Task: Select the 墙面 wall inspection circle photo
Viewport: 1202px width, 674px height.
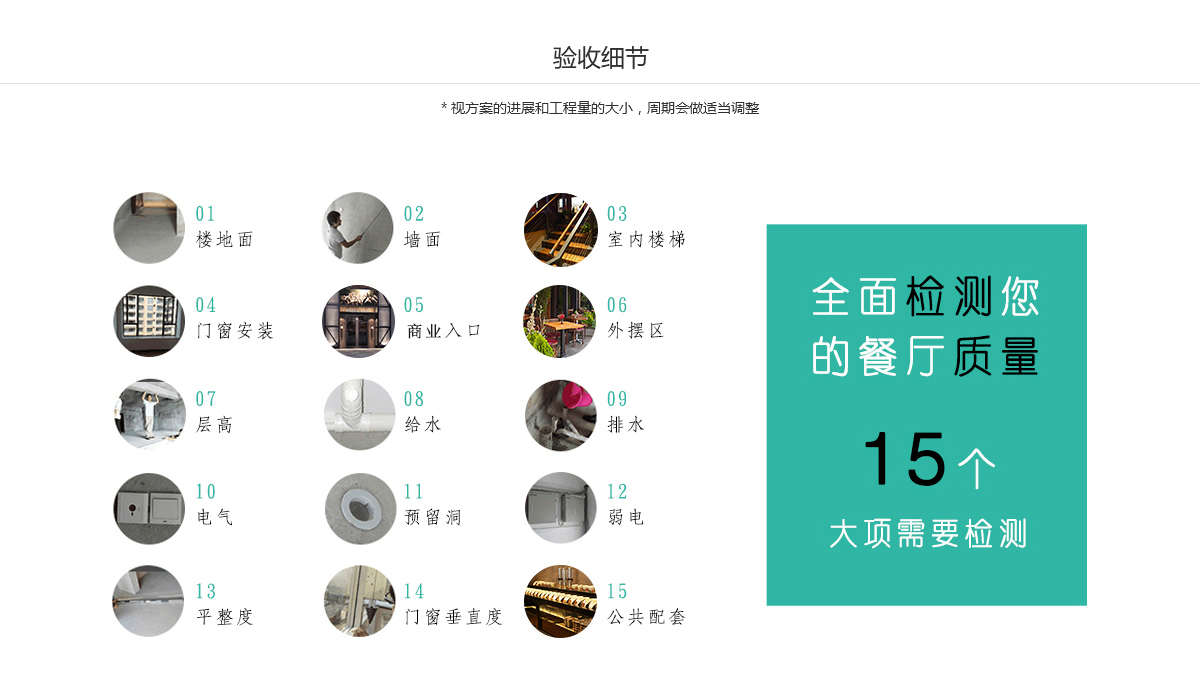Action: (x=358, y=228)
